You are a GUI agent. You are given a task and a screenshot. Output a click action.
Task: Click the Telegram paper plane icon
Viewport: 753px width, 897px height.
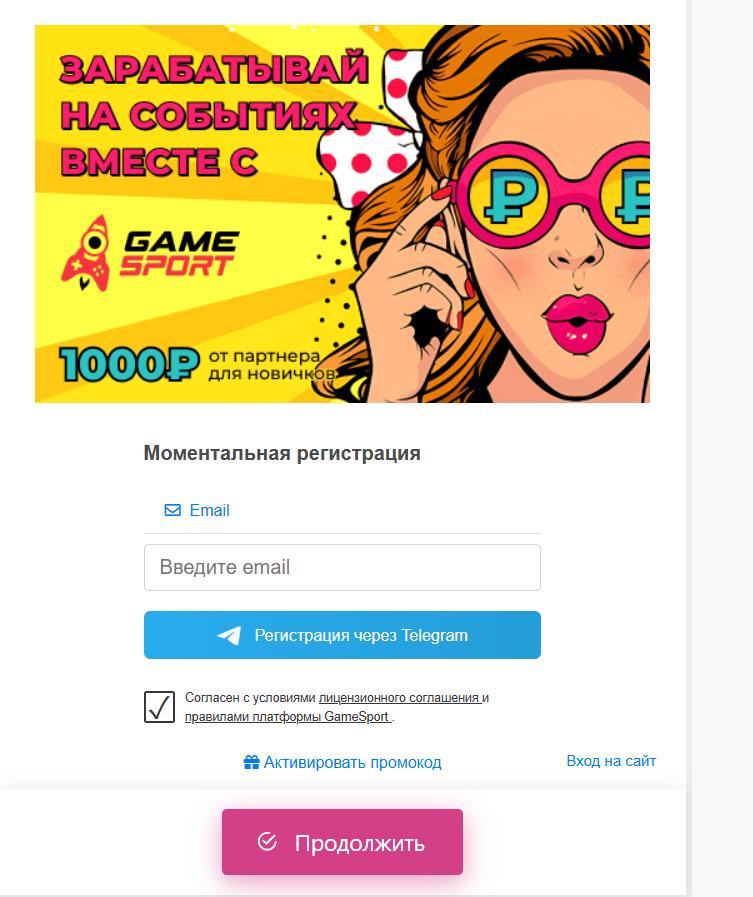pos(229,635)
